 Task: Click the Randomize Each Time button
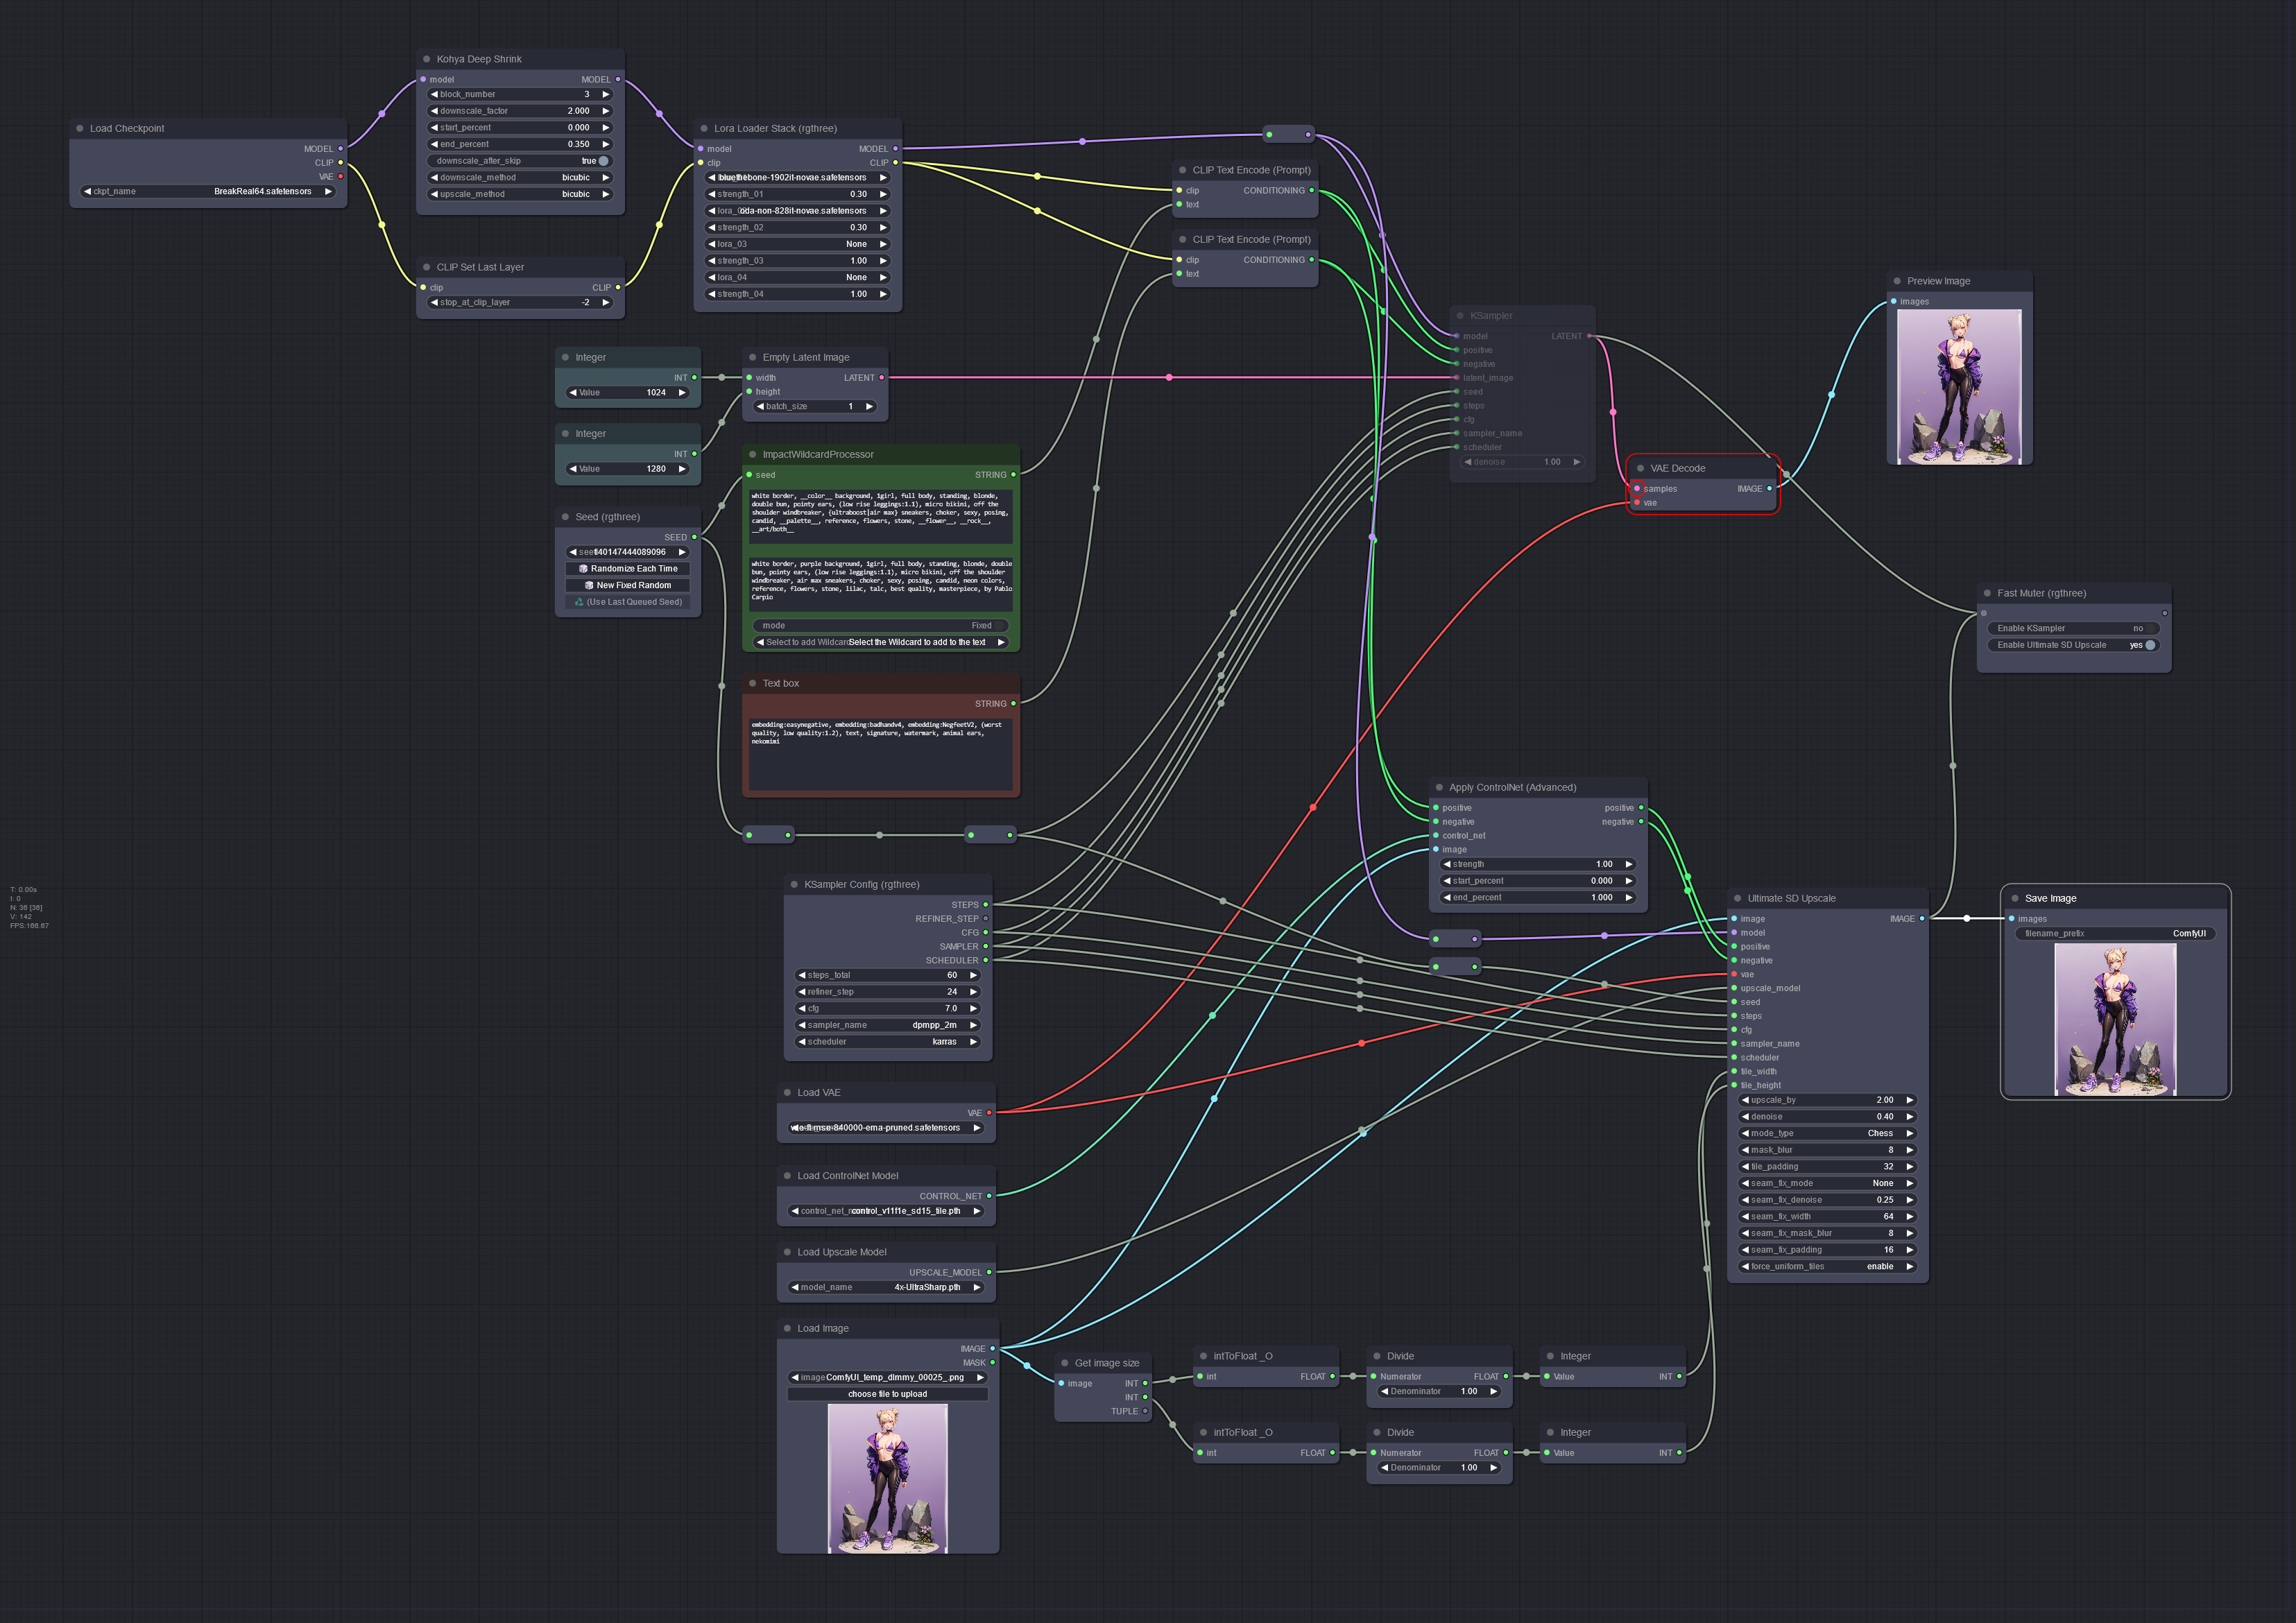pos(628,569)
